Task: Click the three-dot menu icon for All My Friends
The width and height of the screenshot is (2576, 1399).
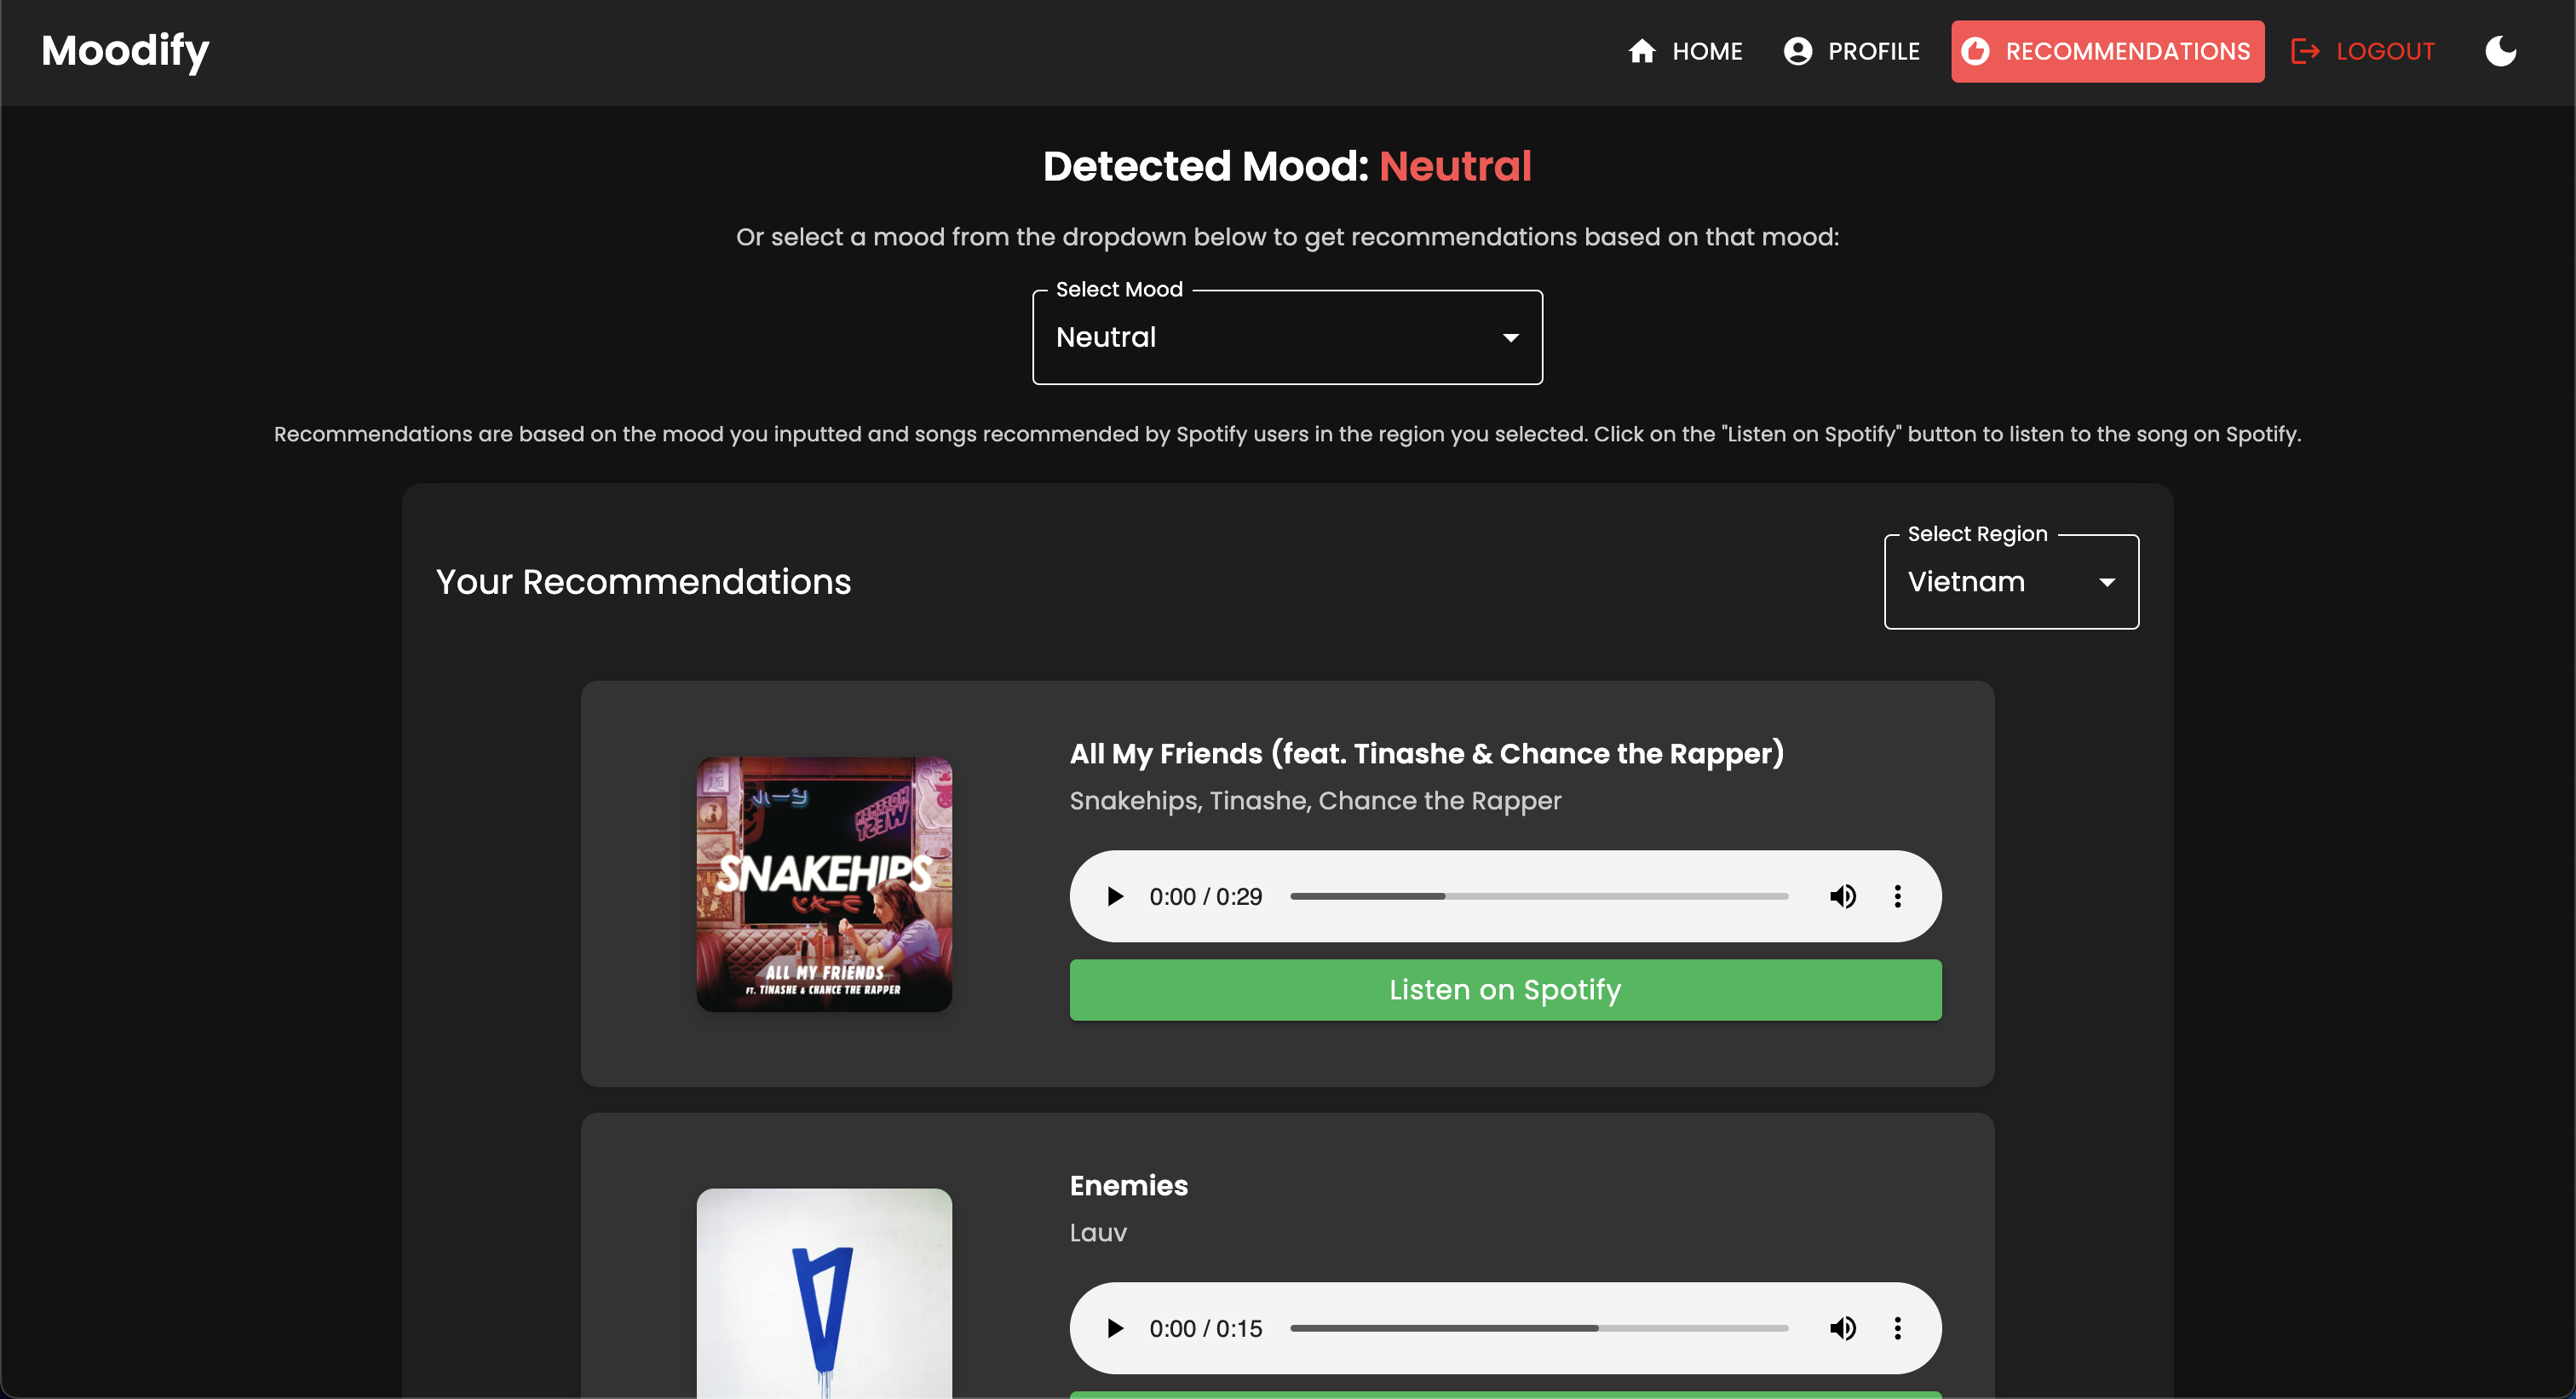Action: 1898,896
